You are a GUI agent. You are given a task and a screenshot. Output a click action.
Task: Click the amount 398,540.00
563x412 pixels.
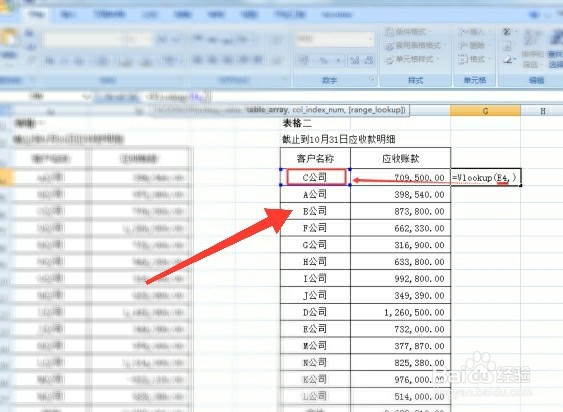(x=419, y=195)
